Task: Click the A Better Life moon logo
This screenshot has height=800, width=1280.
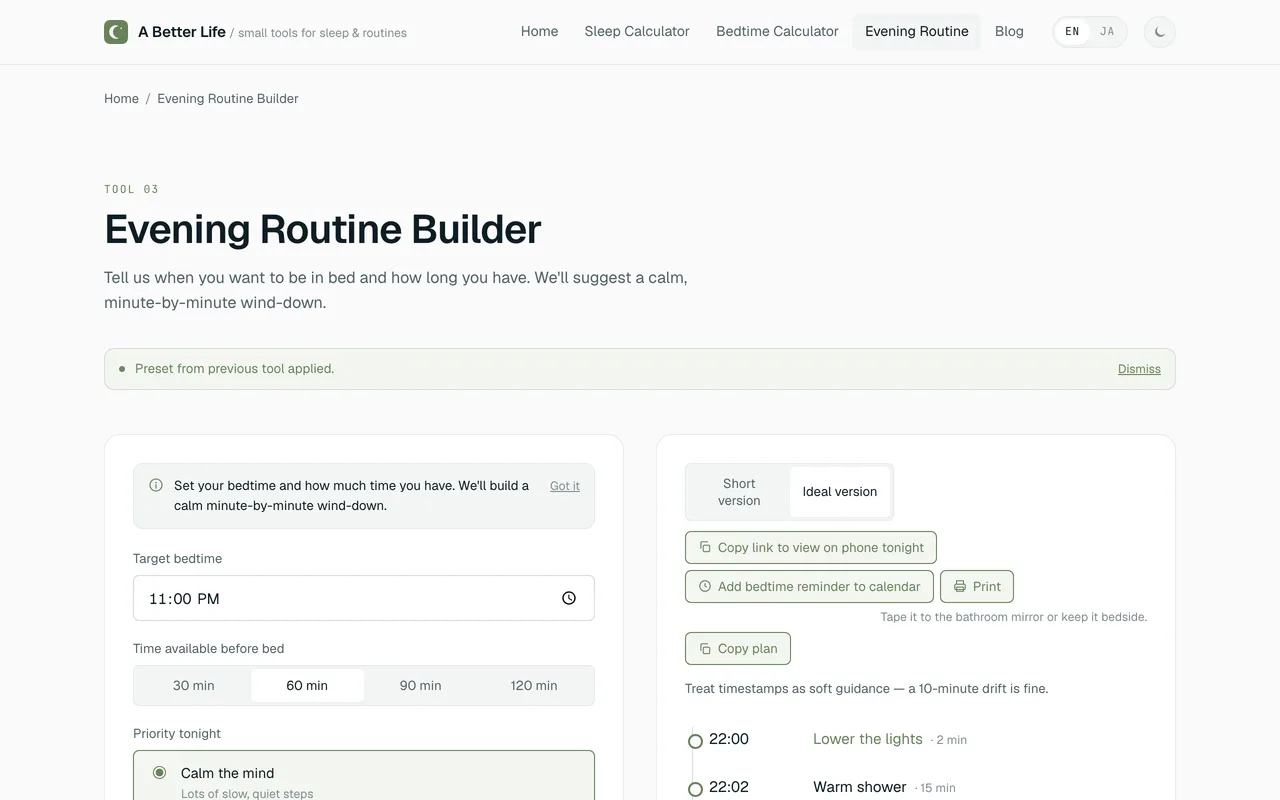Action: point(116,32)
